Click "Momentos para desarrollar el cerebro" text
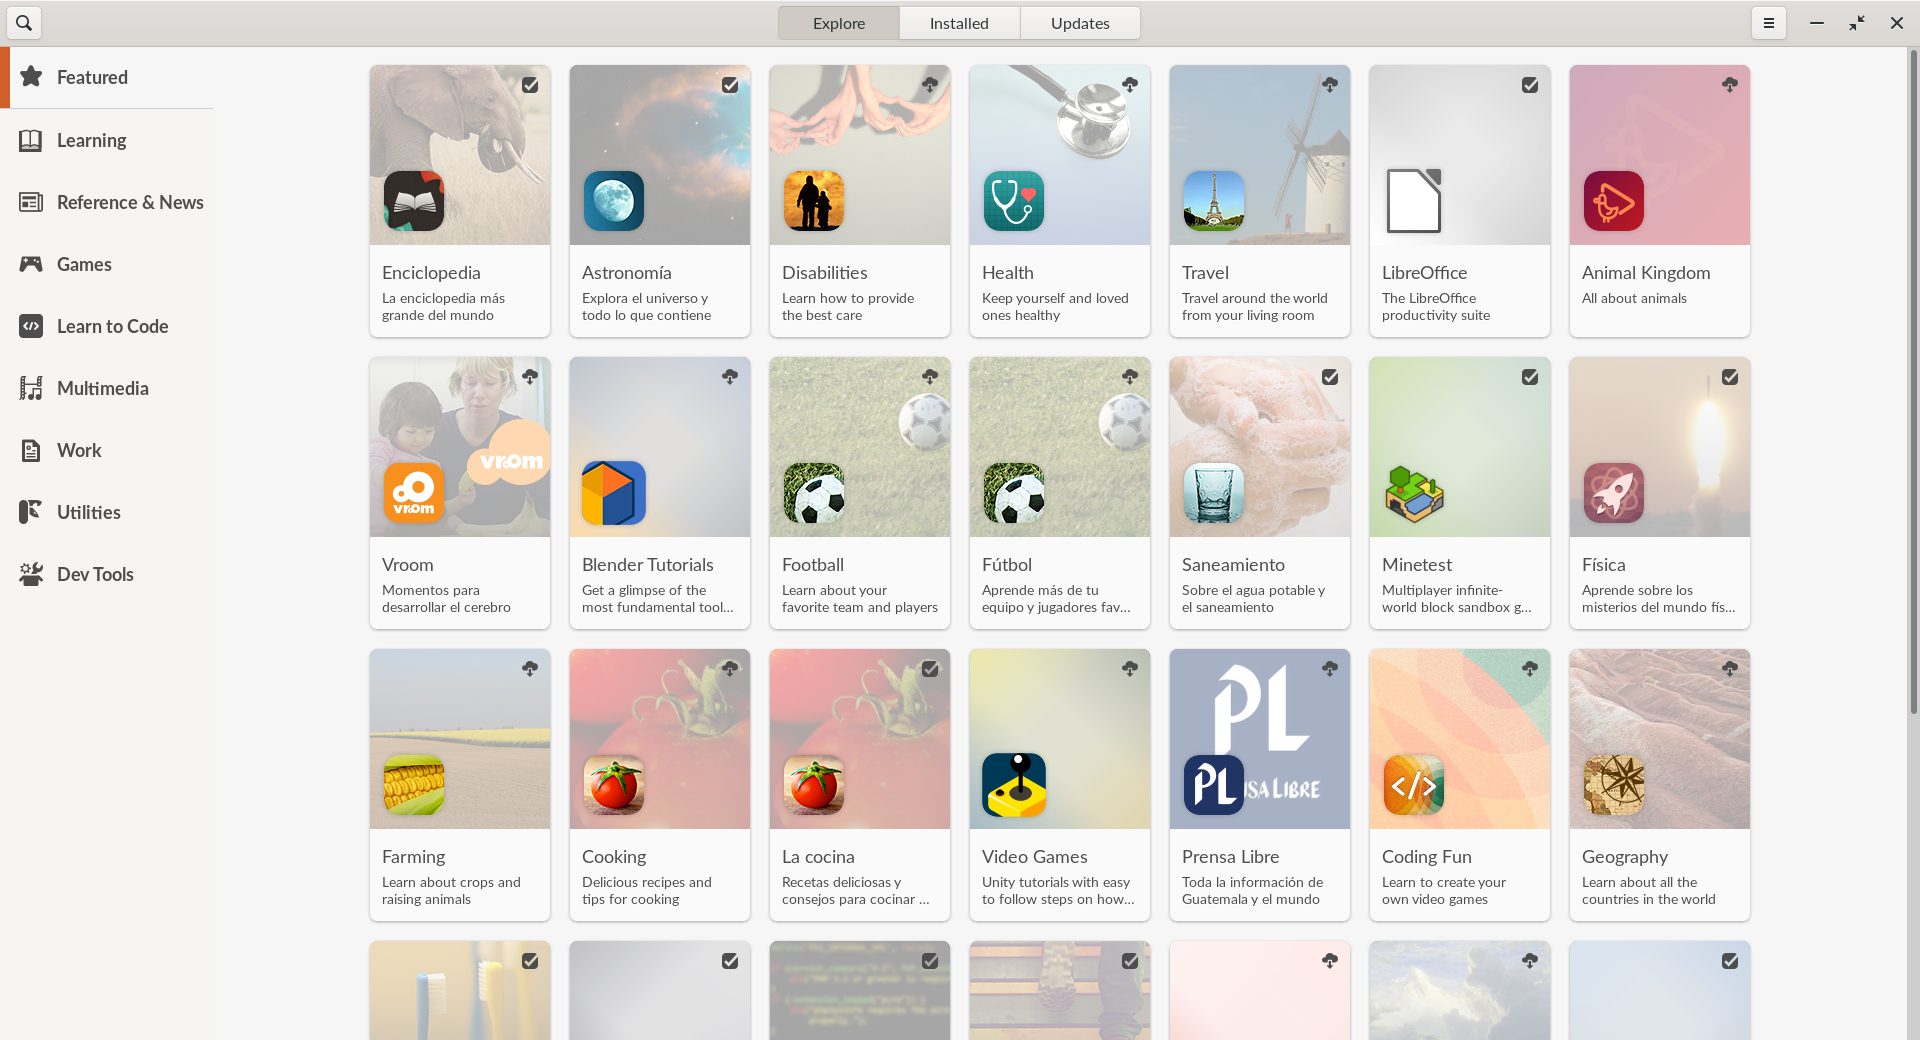The image size is (1920, 1040). [446, 598]
